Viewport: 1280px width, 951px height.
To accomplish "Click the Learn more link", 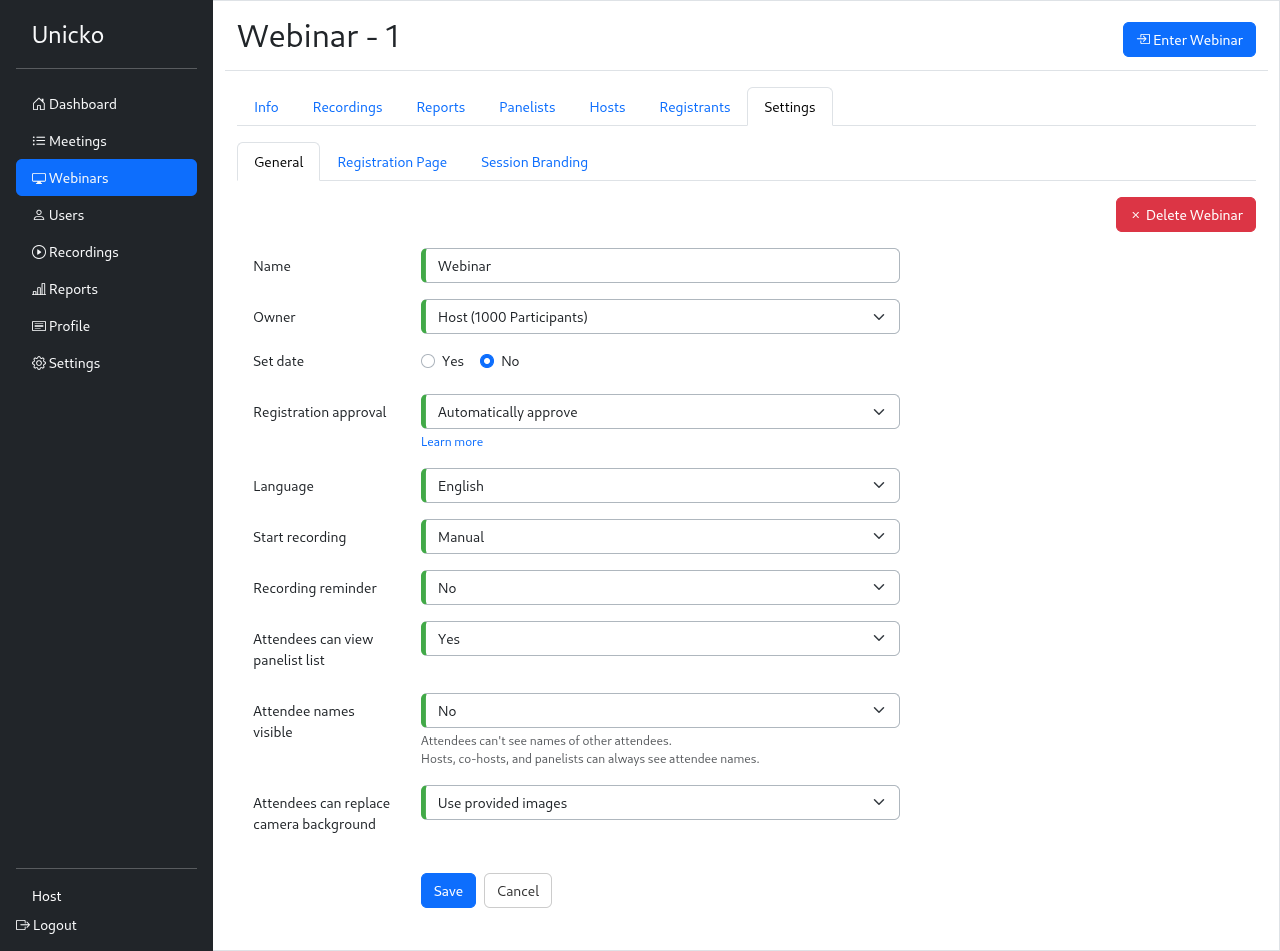I will tap(452, 442).
